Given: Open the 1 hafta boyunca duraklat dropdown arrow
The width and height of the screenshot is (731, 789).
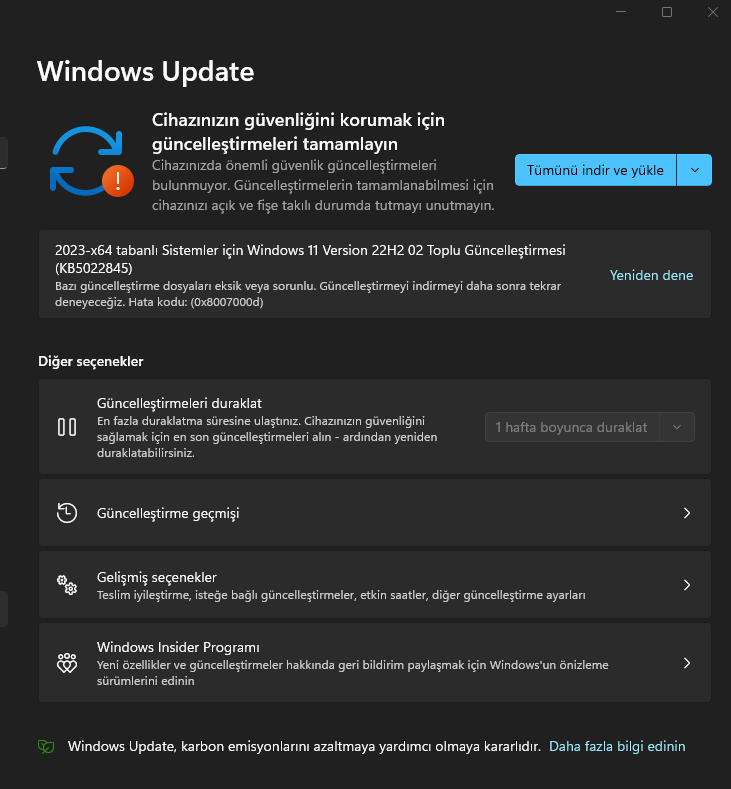Looking at the screenshot, I should 677,427.
